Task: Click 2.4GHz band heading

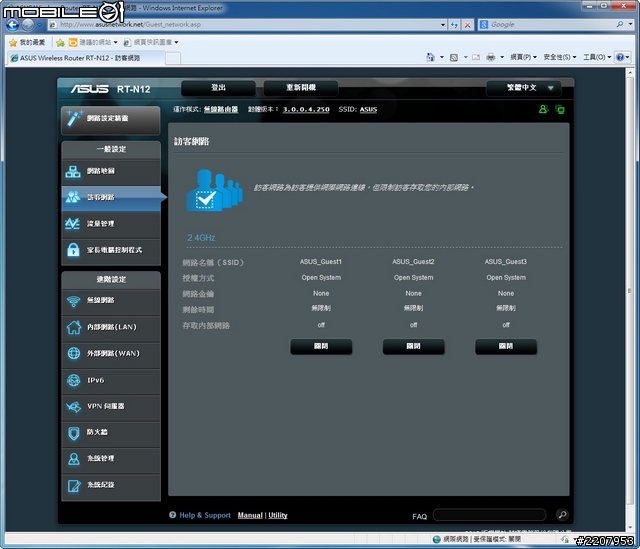Action: [x=201, y=238]
